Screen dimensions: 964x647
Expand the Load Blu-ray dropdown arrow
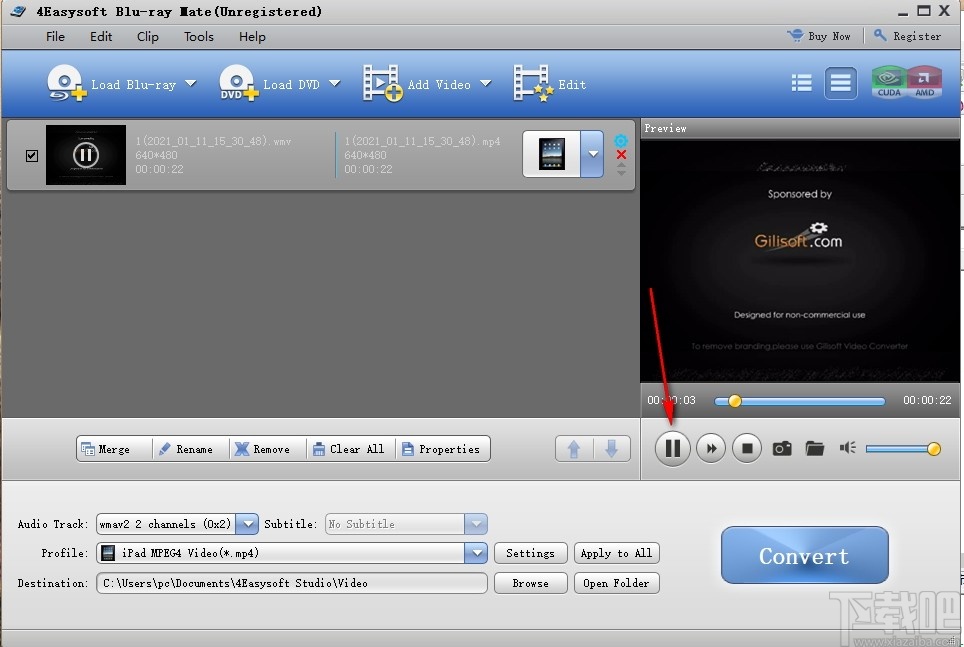click(191, 84)
